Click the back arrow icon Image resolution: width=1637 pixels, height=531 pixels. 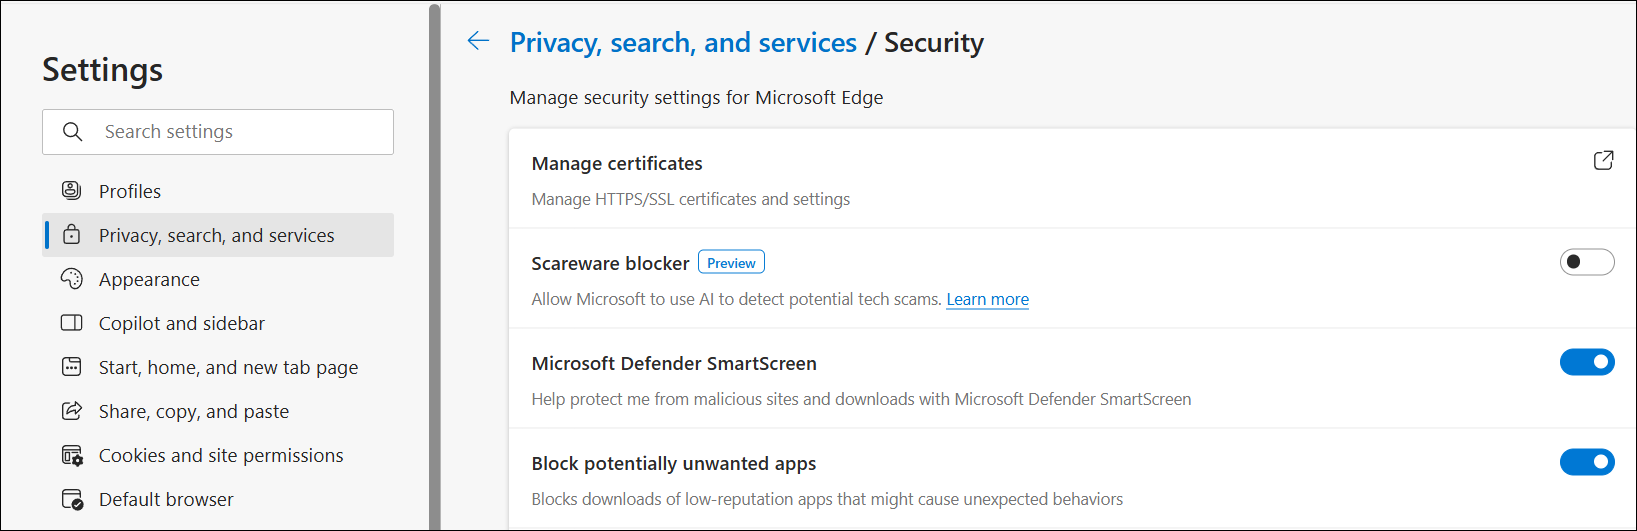coord(478,41)
